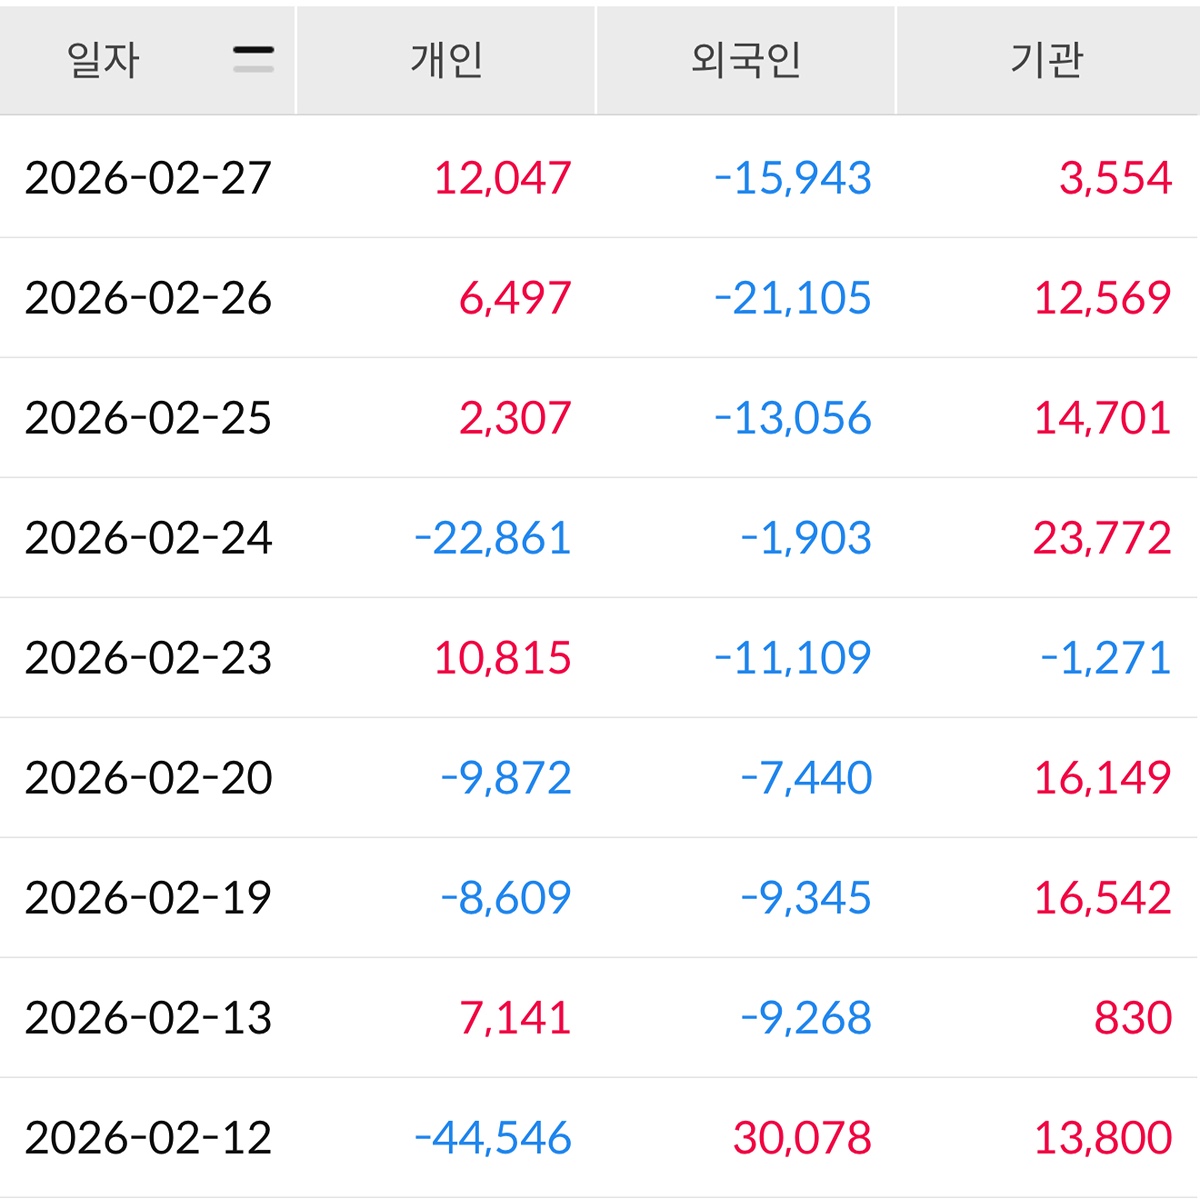Click the 2026-02-24 date cell

click(148, 538)
